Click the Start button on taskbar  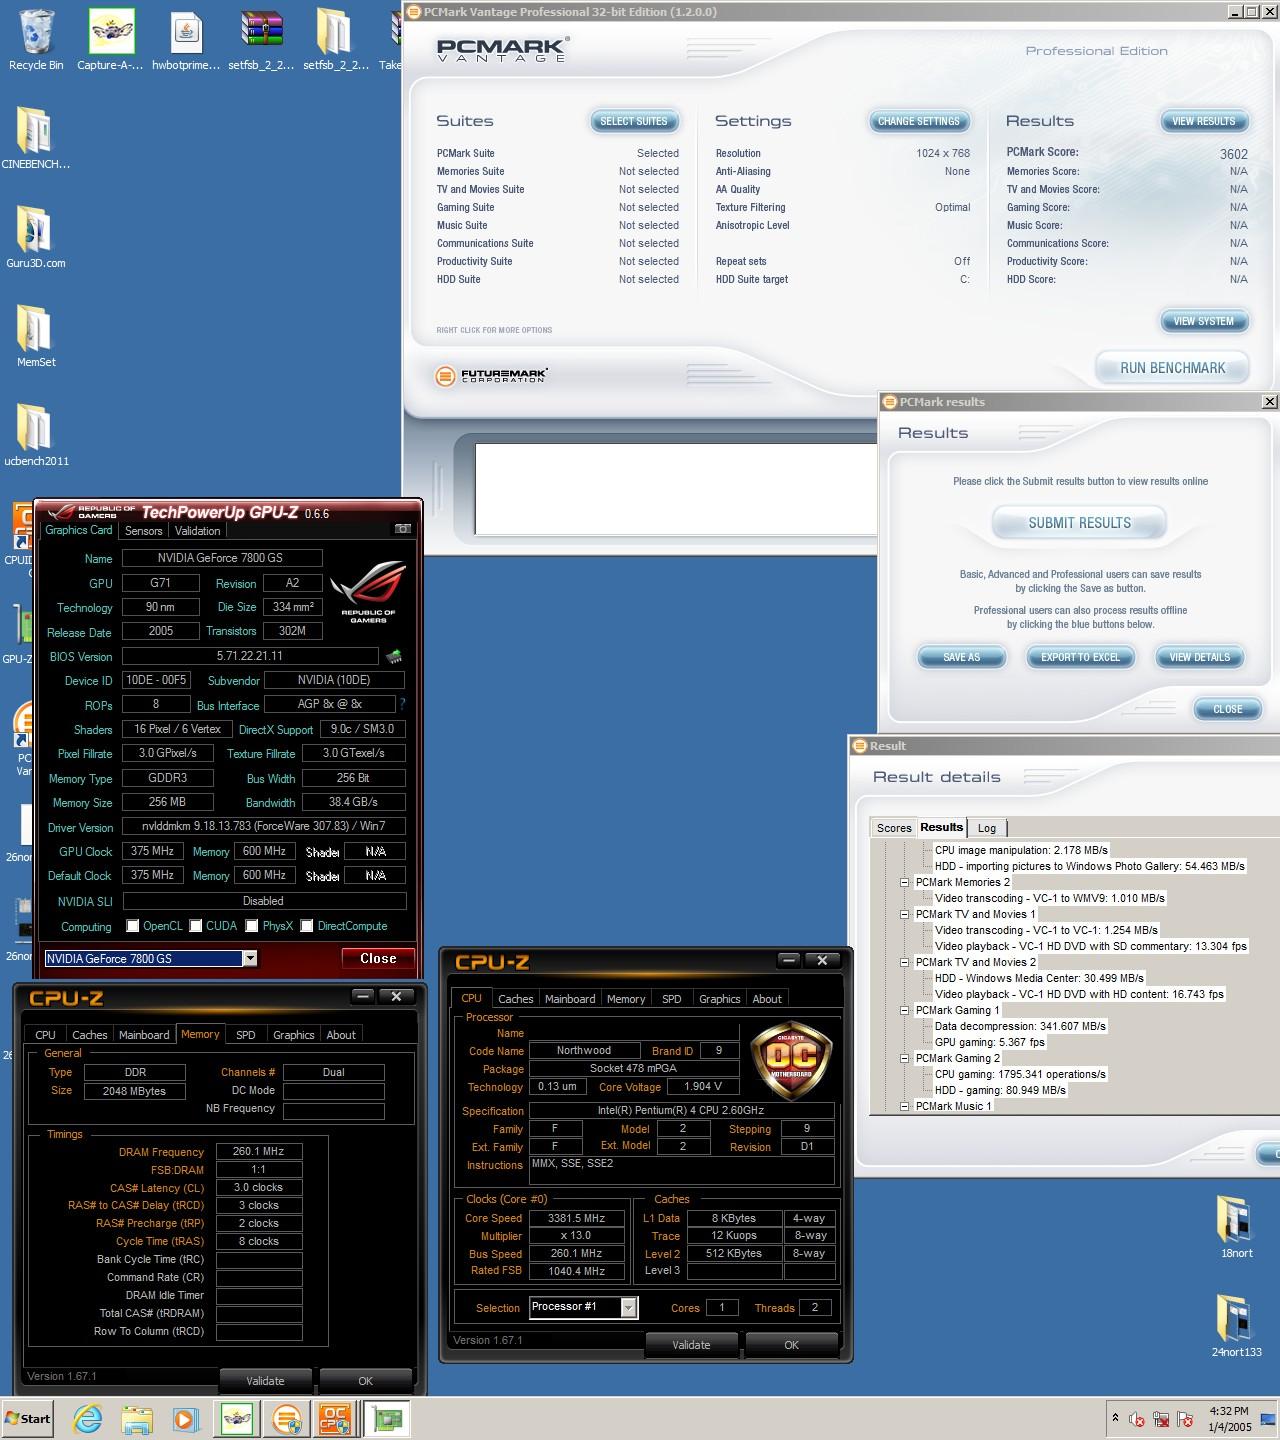click(27, 1418)
